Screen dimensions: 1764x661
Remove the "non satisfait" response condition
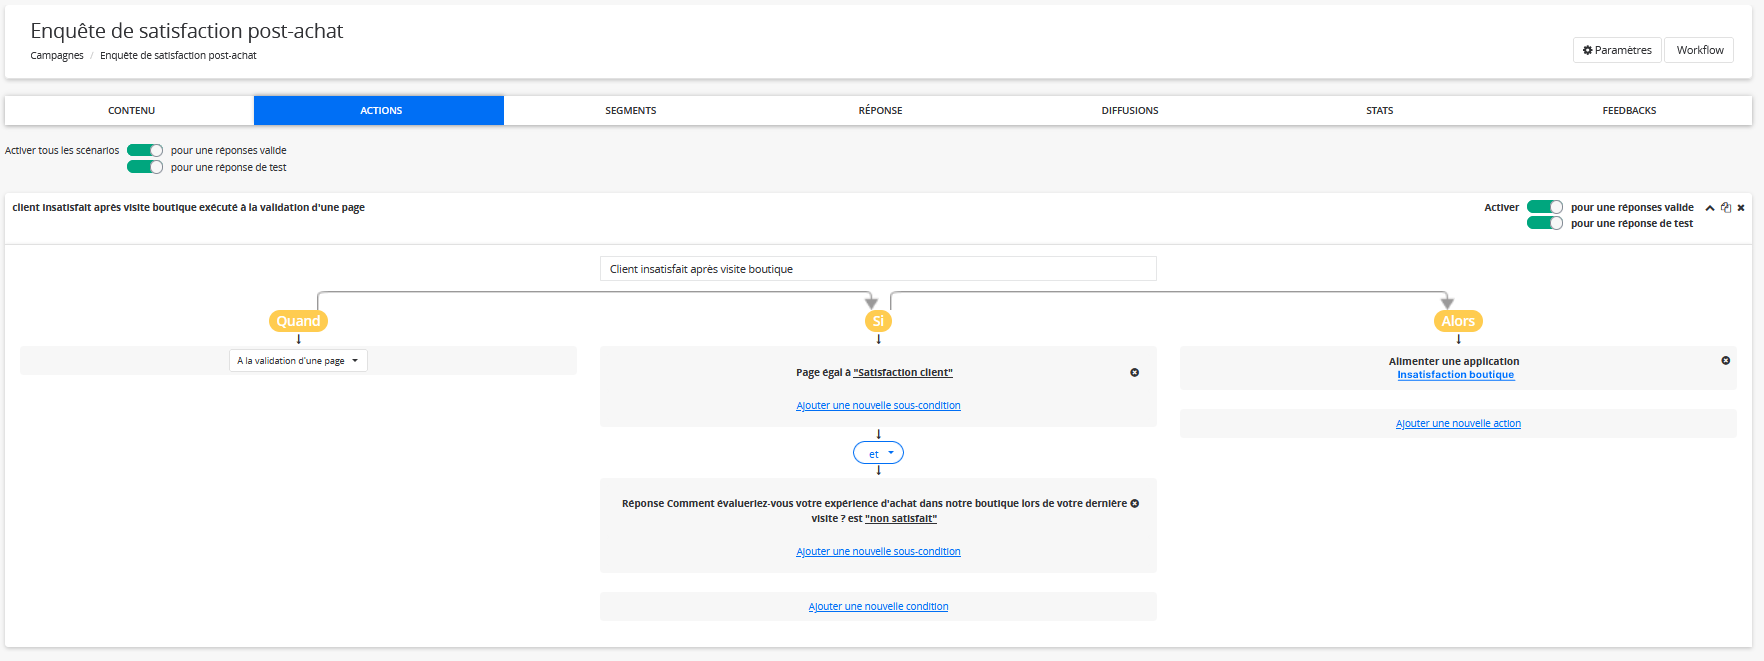click(x=1134, y=503)
